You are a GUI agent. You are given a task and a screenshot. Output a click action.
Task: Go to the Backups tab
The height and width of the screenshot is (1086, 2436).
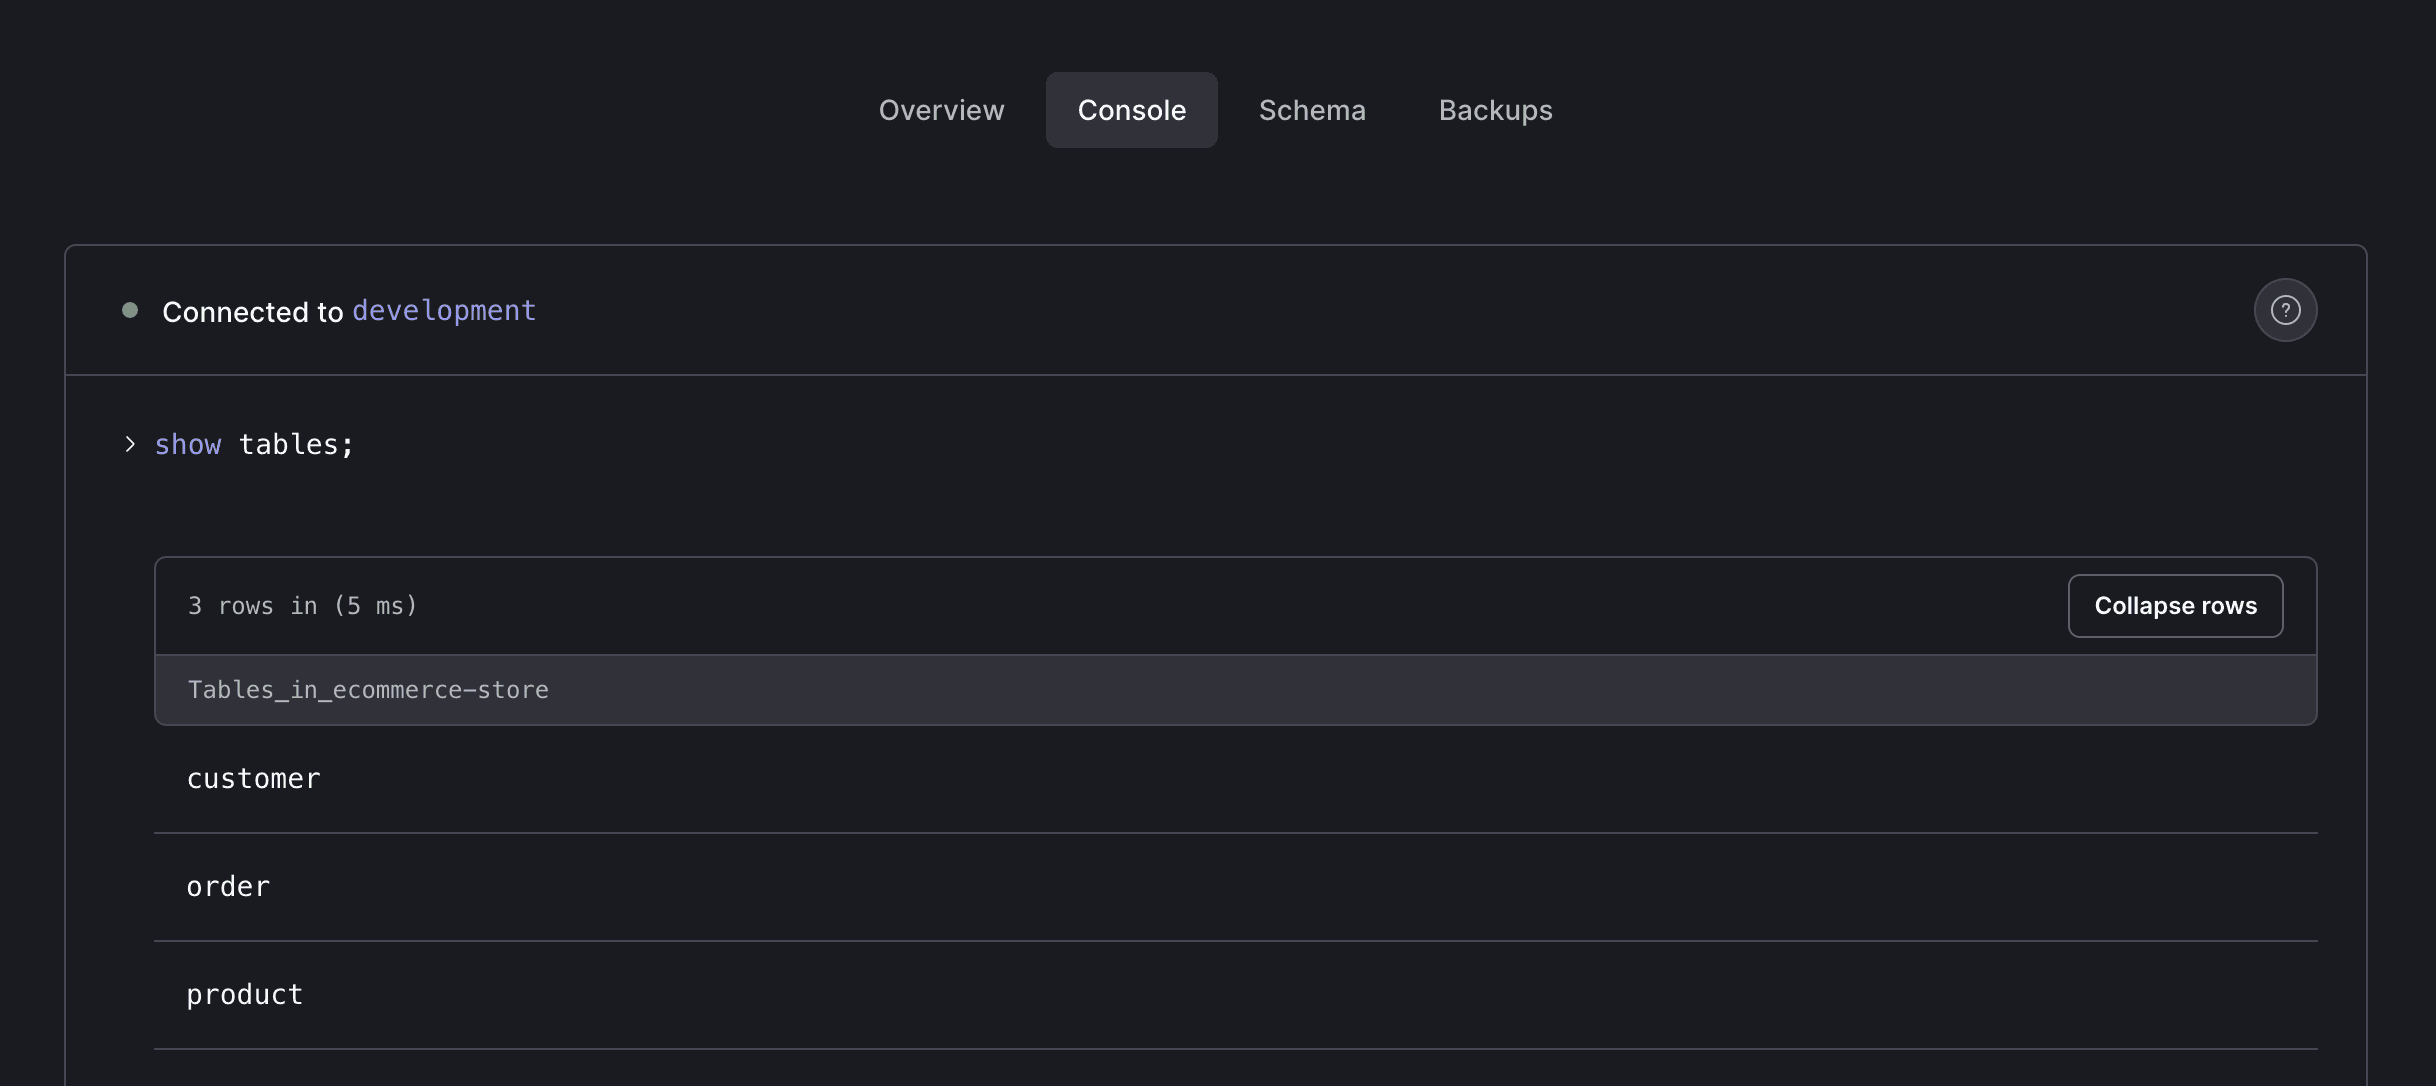1495,110
